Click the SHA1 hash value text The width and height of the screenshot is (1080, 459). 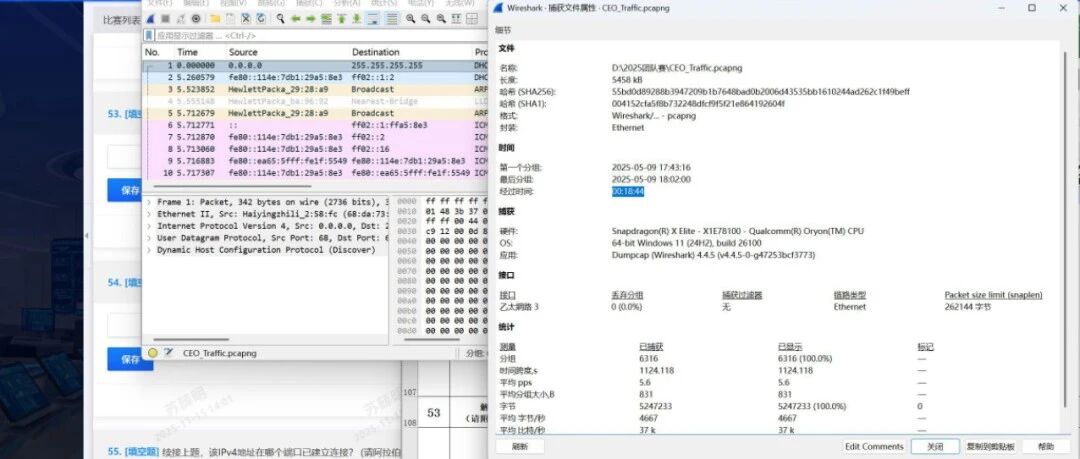[698, 104]
